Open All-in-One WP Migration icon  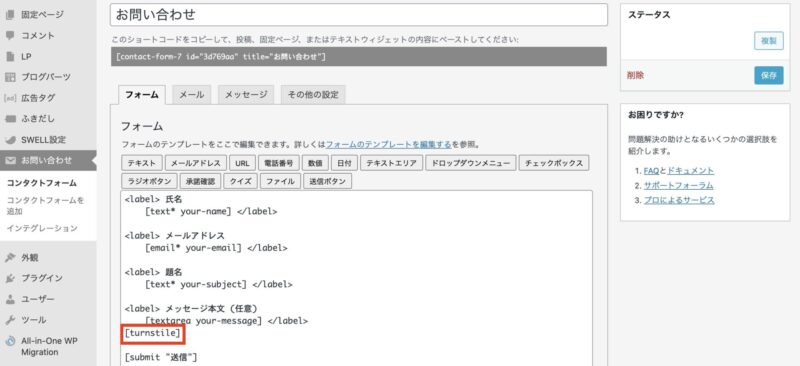(10, 341)
